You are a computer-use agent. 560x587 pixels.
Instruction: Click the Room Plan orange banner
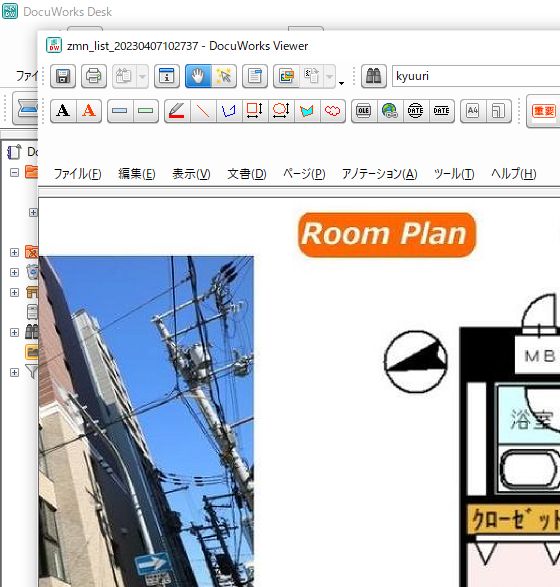click(387, 234)
